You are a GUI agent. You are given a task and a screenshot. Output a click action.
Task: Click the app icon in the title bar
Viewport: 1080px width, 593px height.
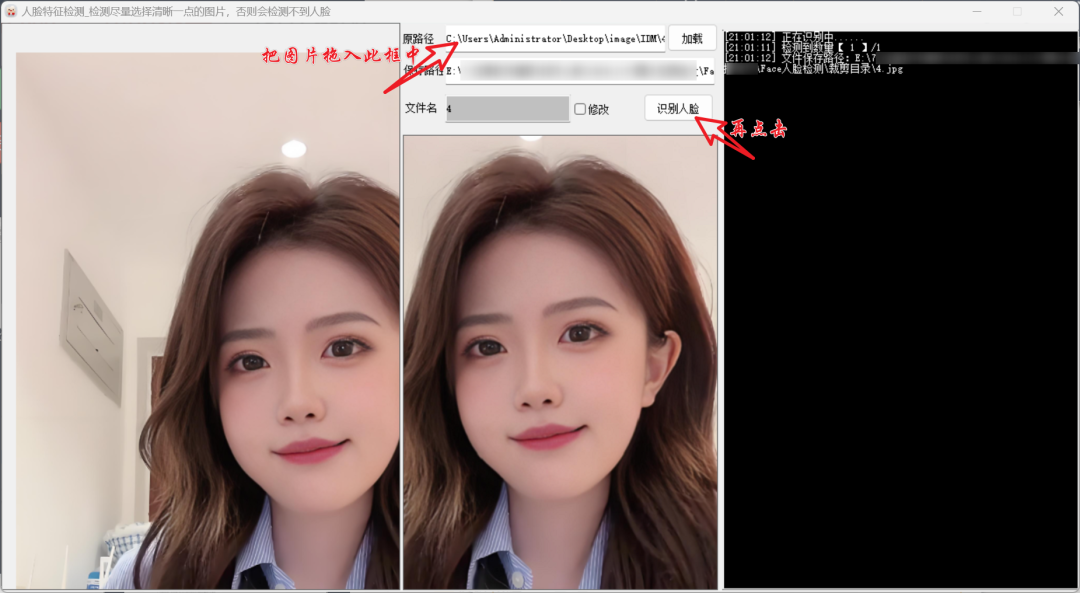pyautogui.click(x=10, y=12)
